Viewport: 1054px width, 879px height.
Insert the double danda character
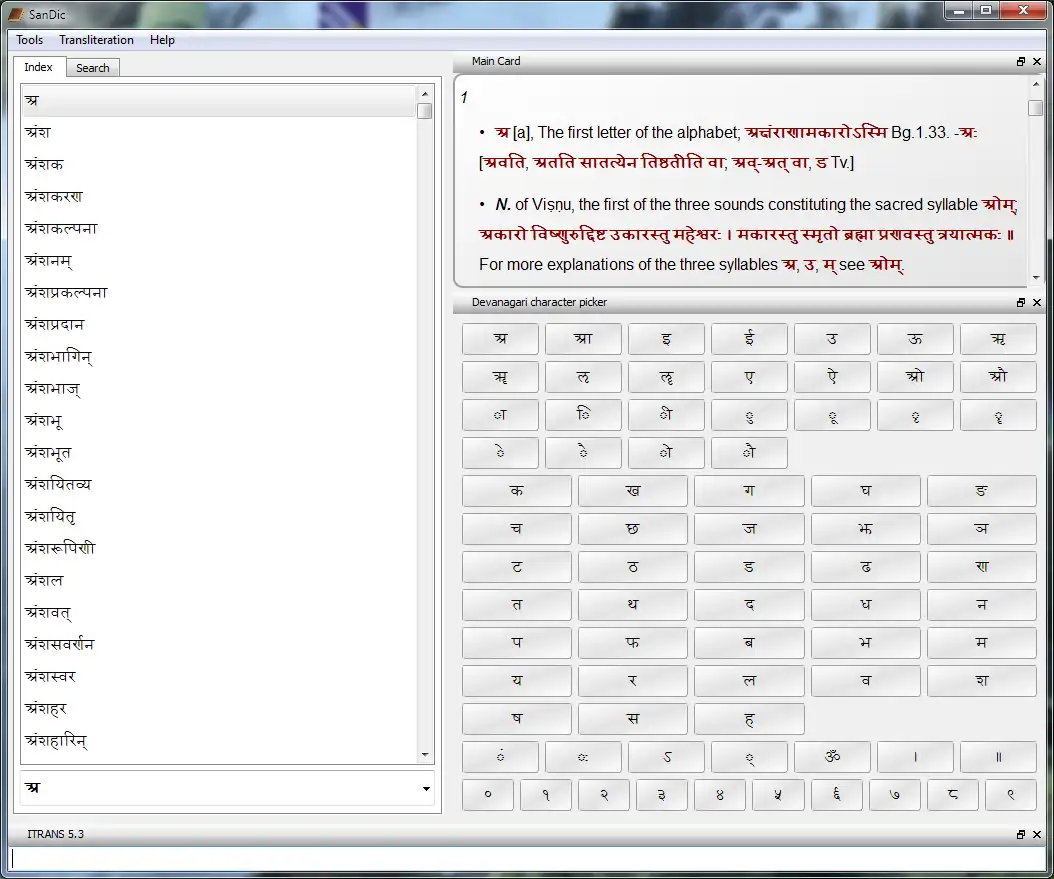coord(998,757)
